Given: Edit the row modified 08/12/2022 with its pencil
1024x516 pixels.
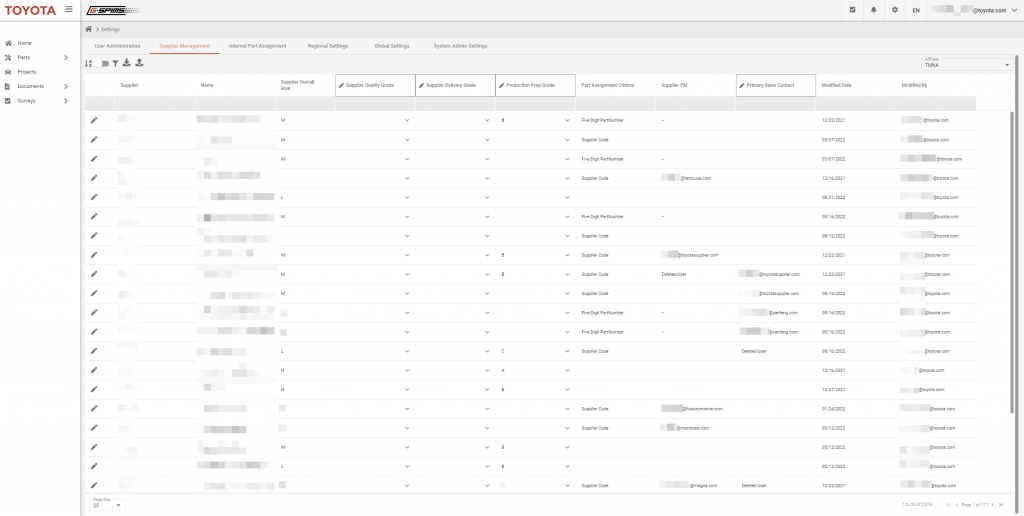Looking at the screenshot, I should 94,235.
